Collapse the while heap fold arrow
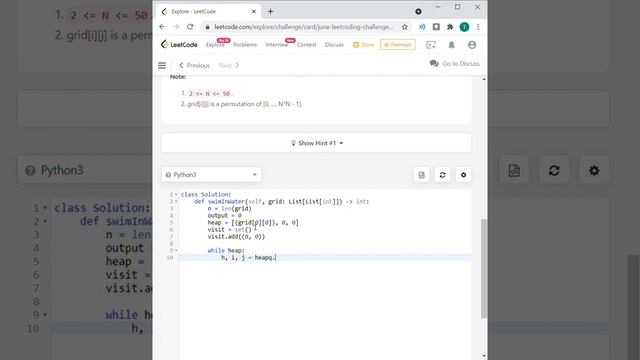The height and width of the screenshot is (360, 640). (x=176, y=251)
